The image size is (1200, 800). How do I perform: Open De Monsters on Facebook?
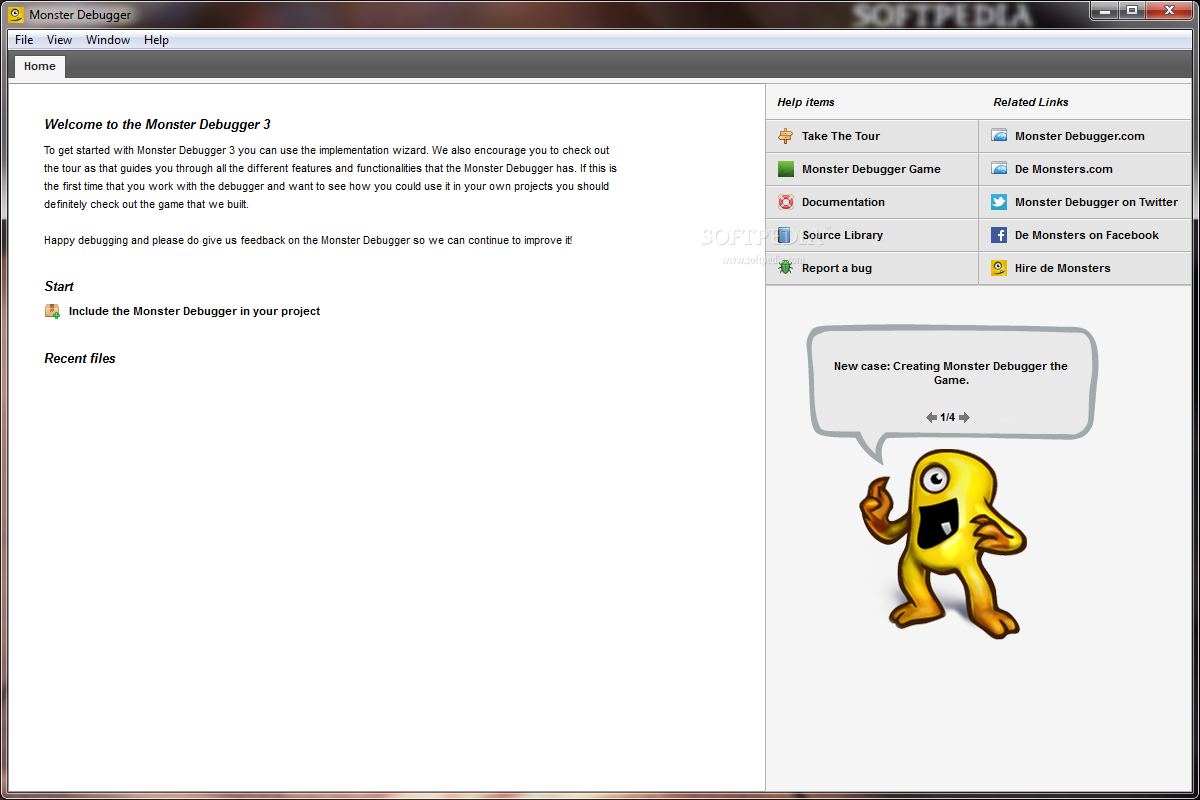(1085, 235)
